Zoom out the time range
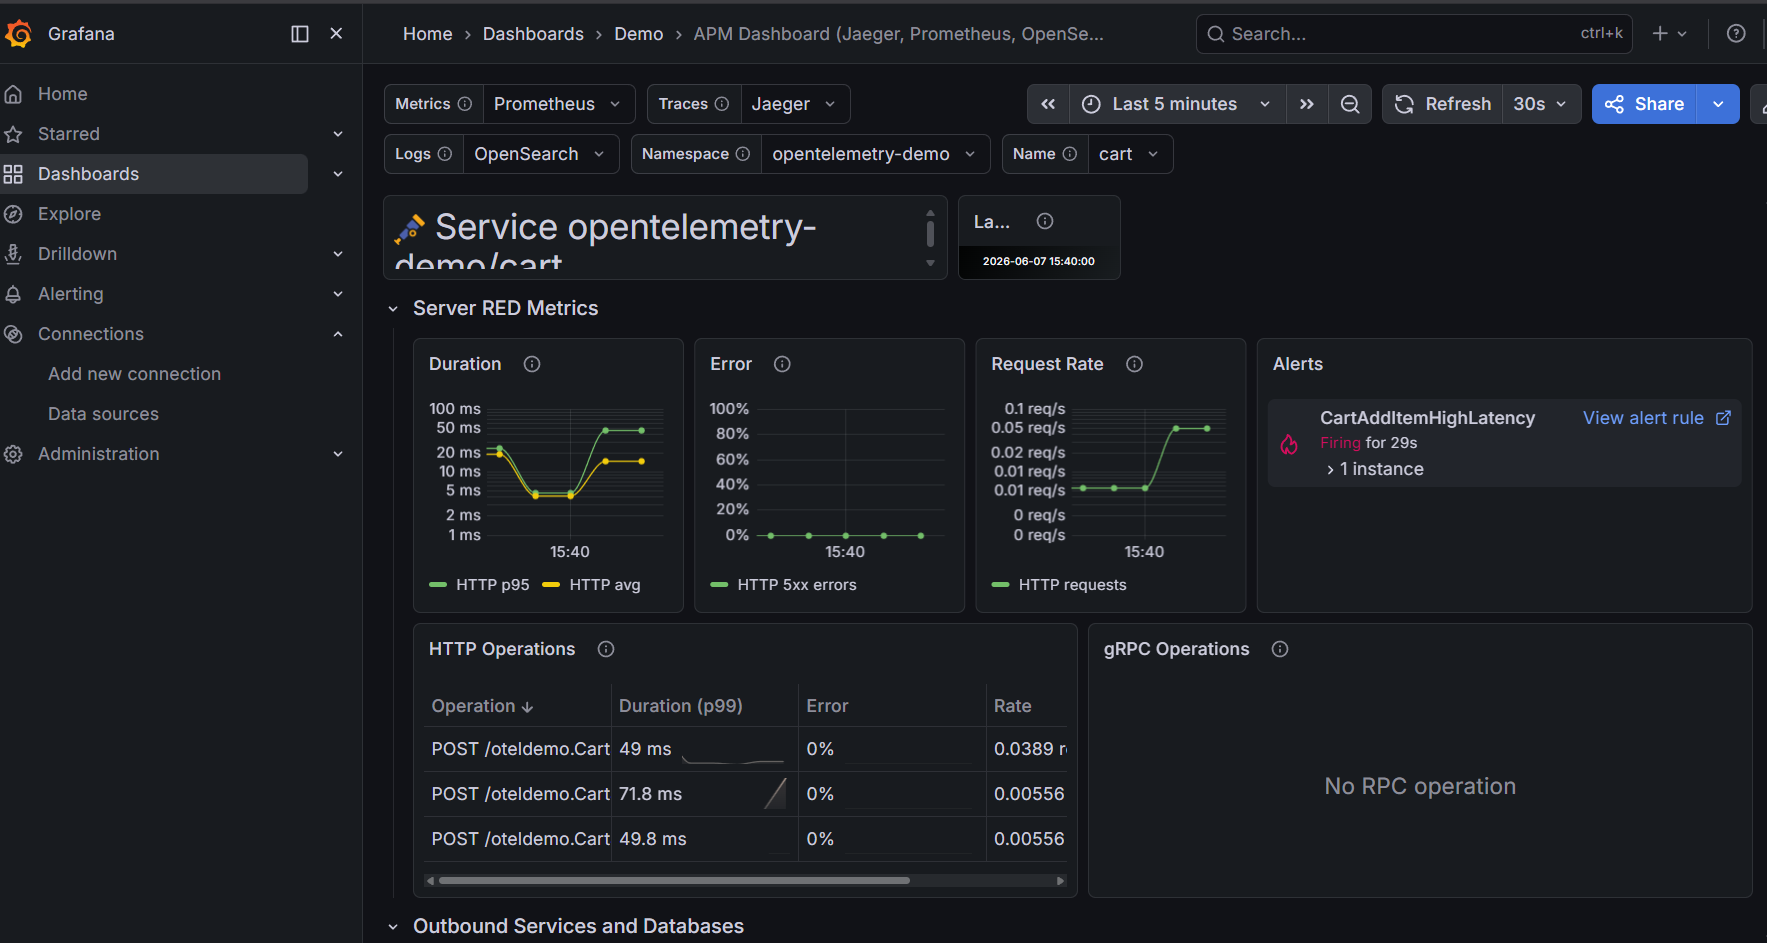The height and width of the screenshot is (943, 1767). tap(1350, 104)
